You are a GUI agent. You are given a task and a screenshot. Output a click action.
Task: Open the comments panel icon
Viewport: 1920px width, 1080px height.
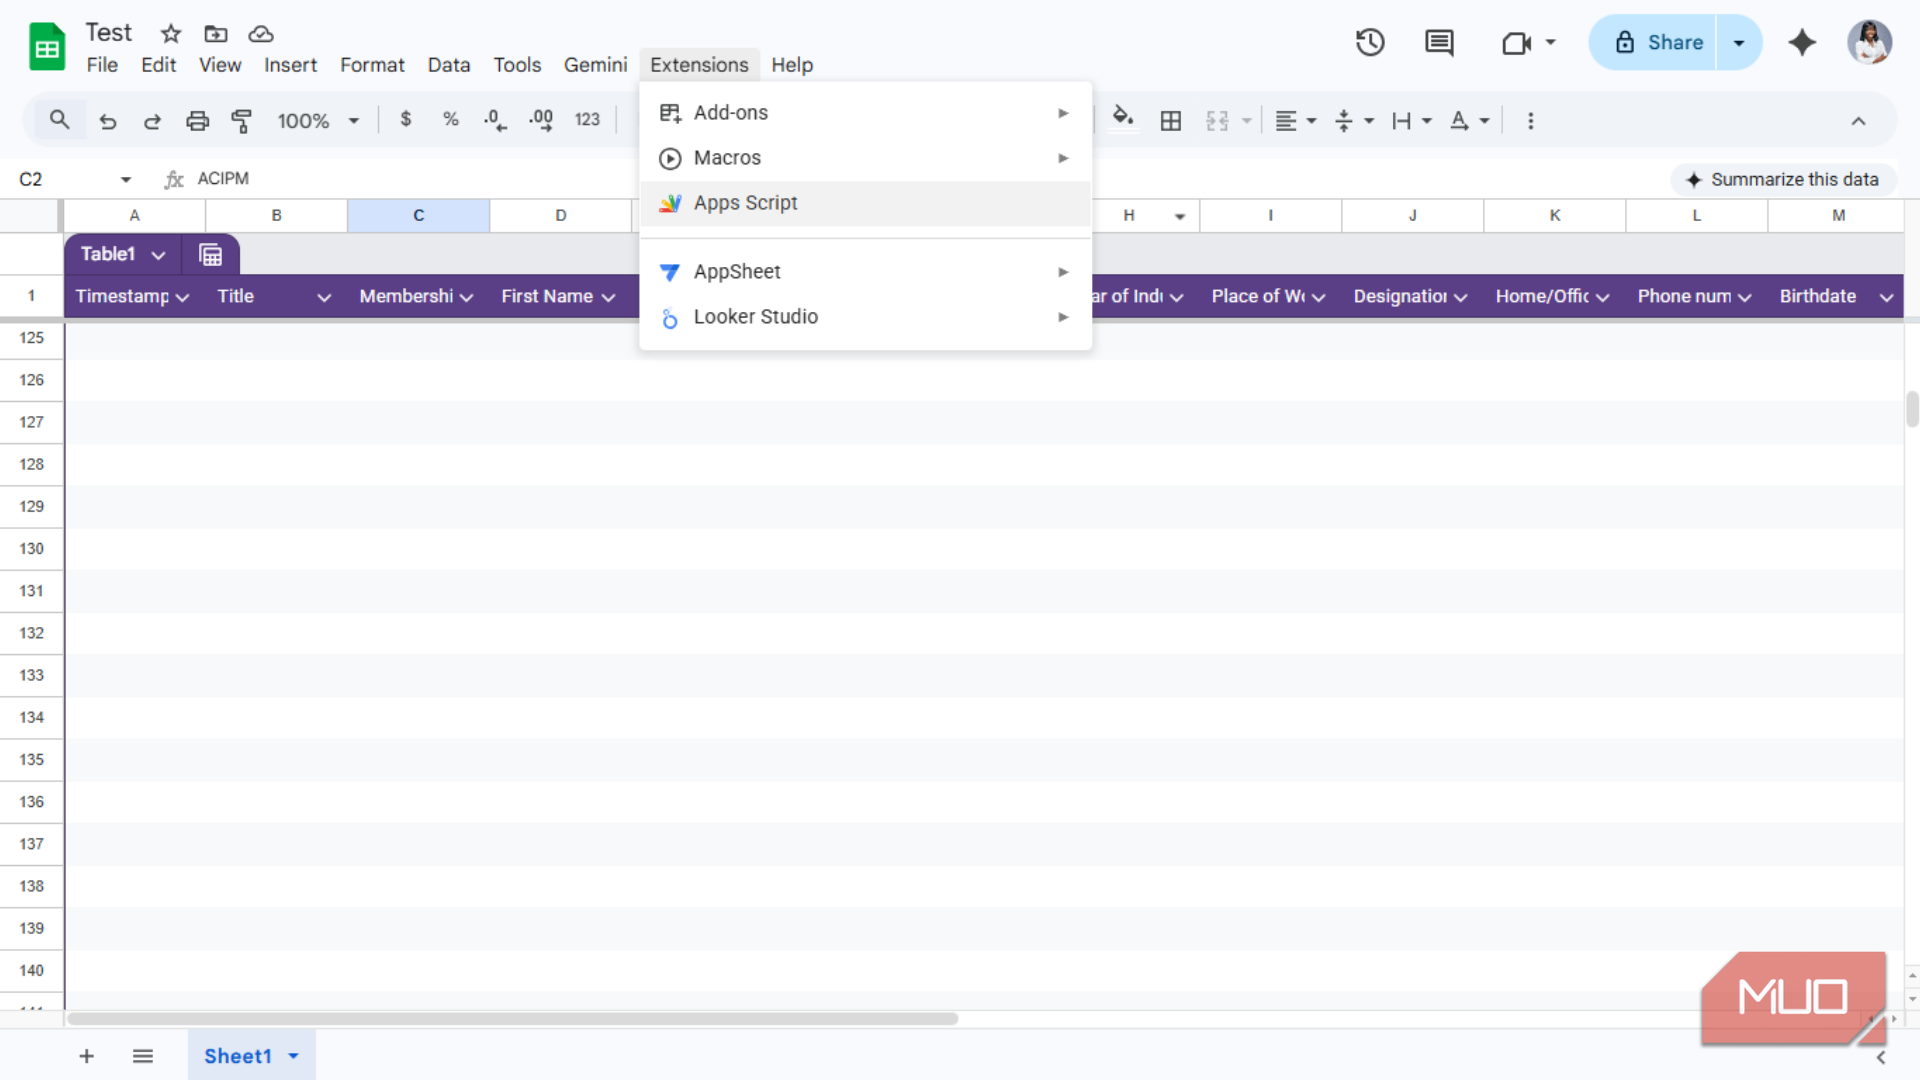click(1439, 42)
